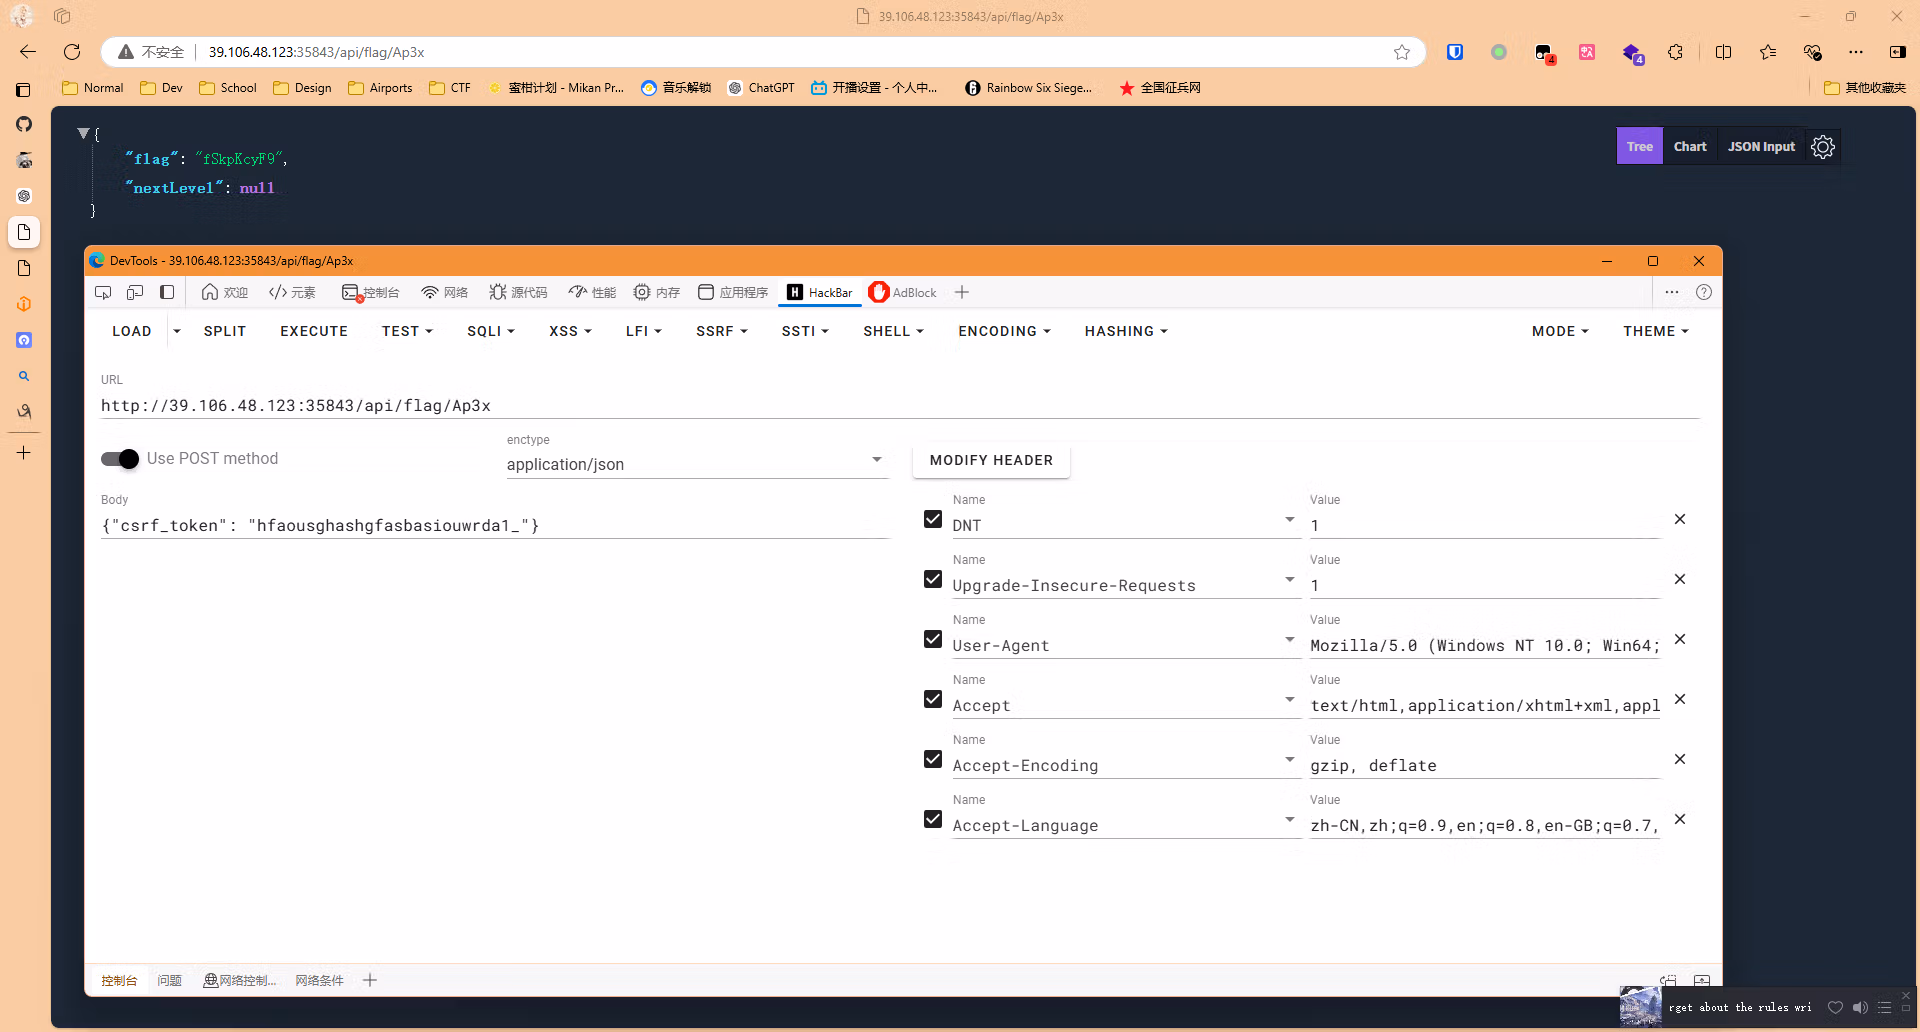Open the GitHub sidebar icon
1920x1032 pixels.
(x=24, y=124)
